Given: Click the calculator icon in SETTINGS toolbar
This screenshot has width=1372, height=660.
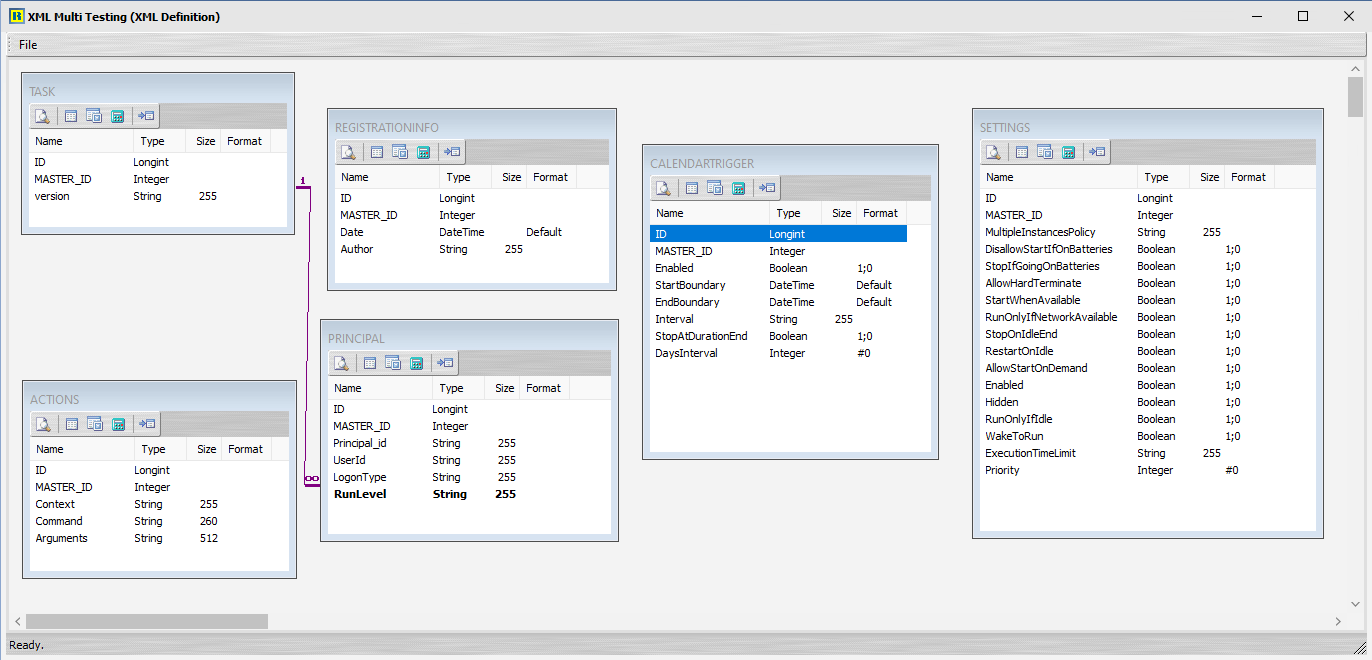Looking at the screenshot, I should (x=1068, y=152).
